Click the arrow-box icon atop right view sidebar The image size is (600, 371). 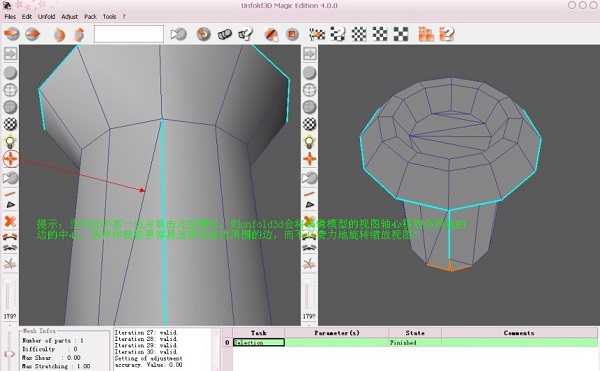pos(309,54)
